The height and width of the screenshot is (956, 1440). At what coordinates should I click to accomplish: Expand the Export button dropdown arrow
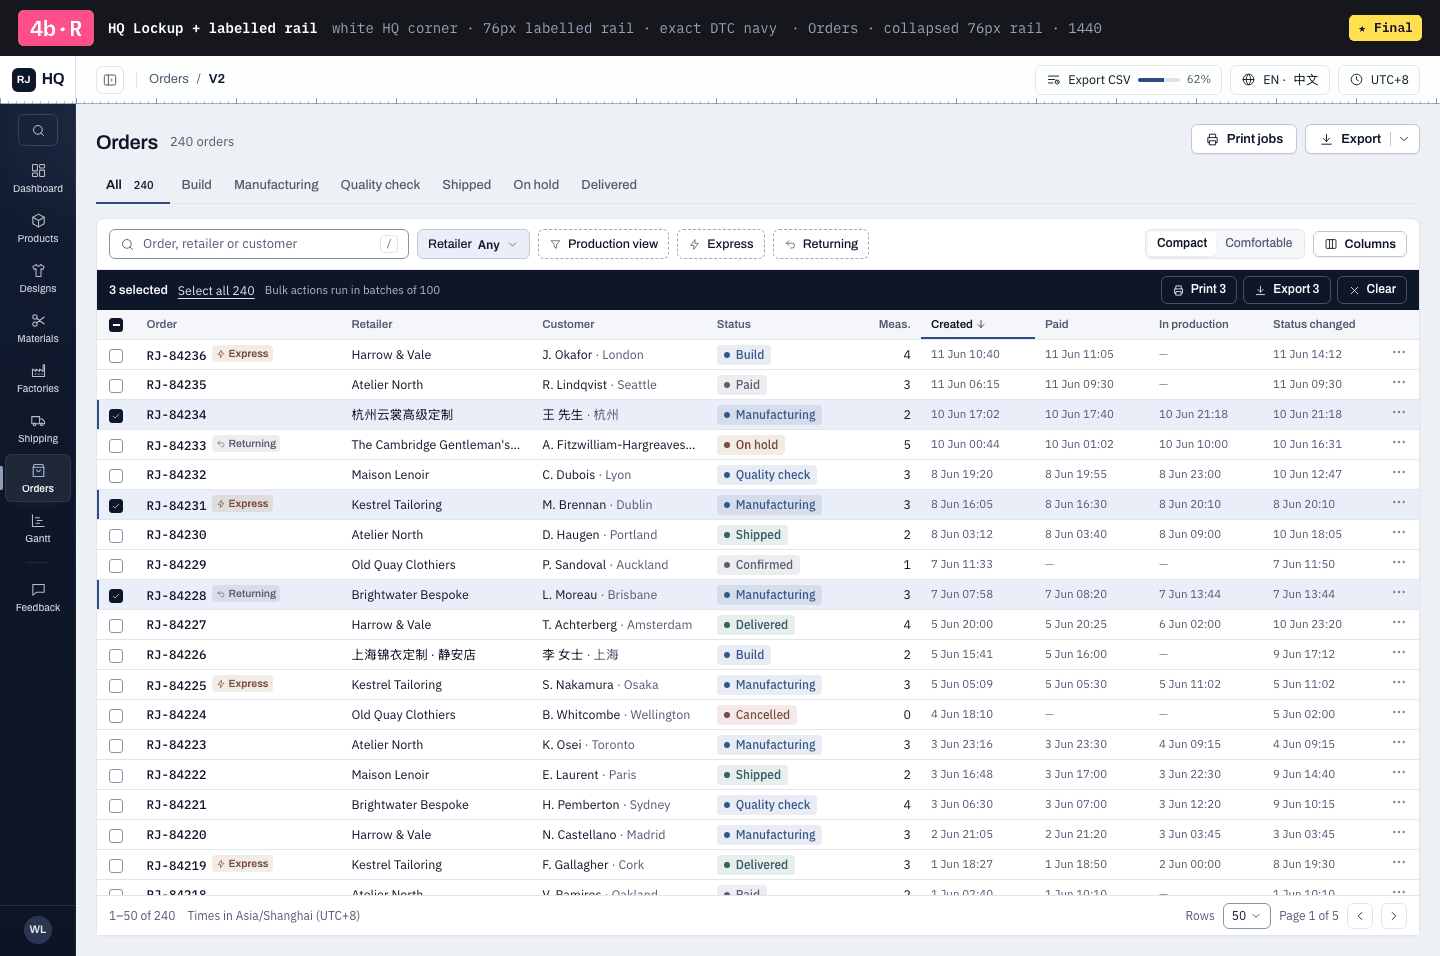[1404, 139]
